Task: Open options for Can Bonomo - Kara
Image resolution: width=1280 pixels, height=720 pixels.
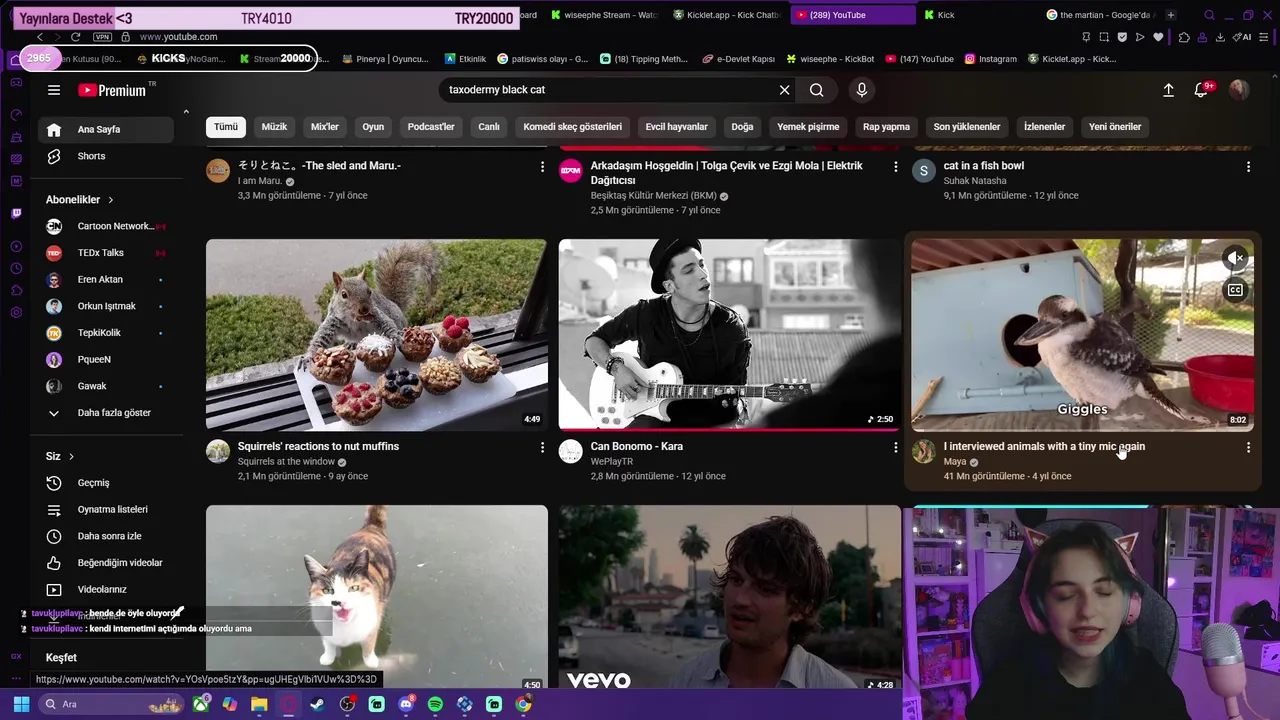Action: click(896, 447)
